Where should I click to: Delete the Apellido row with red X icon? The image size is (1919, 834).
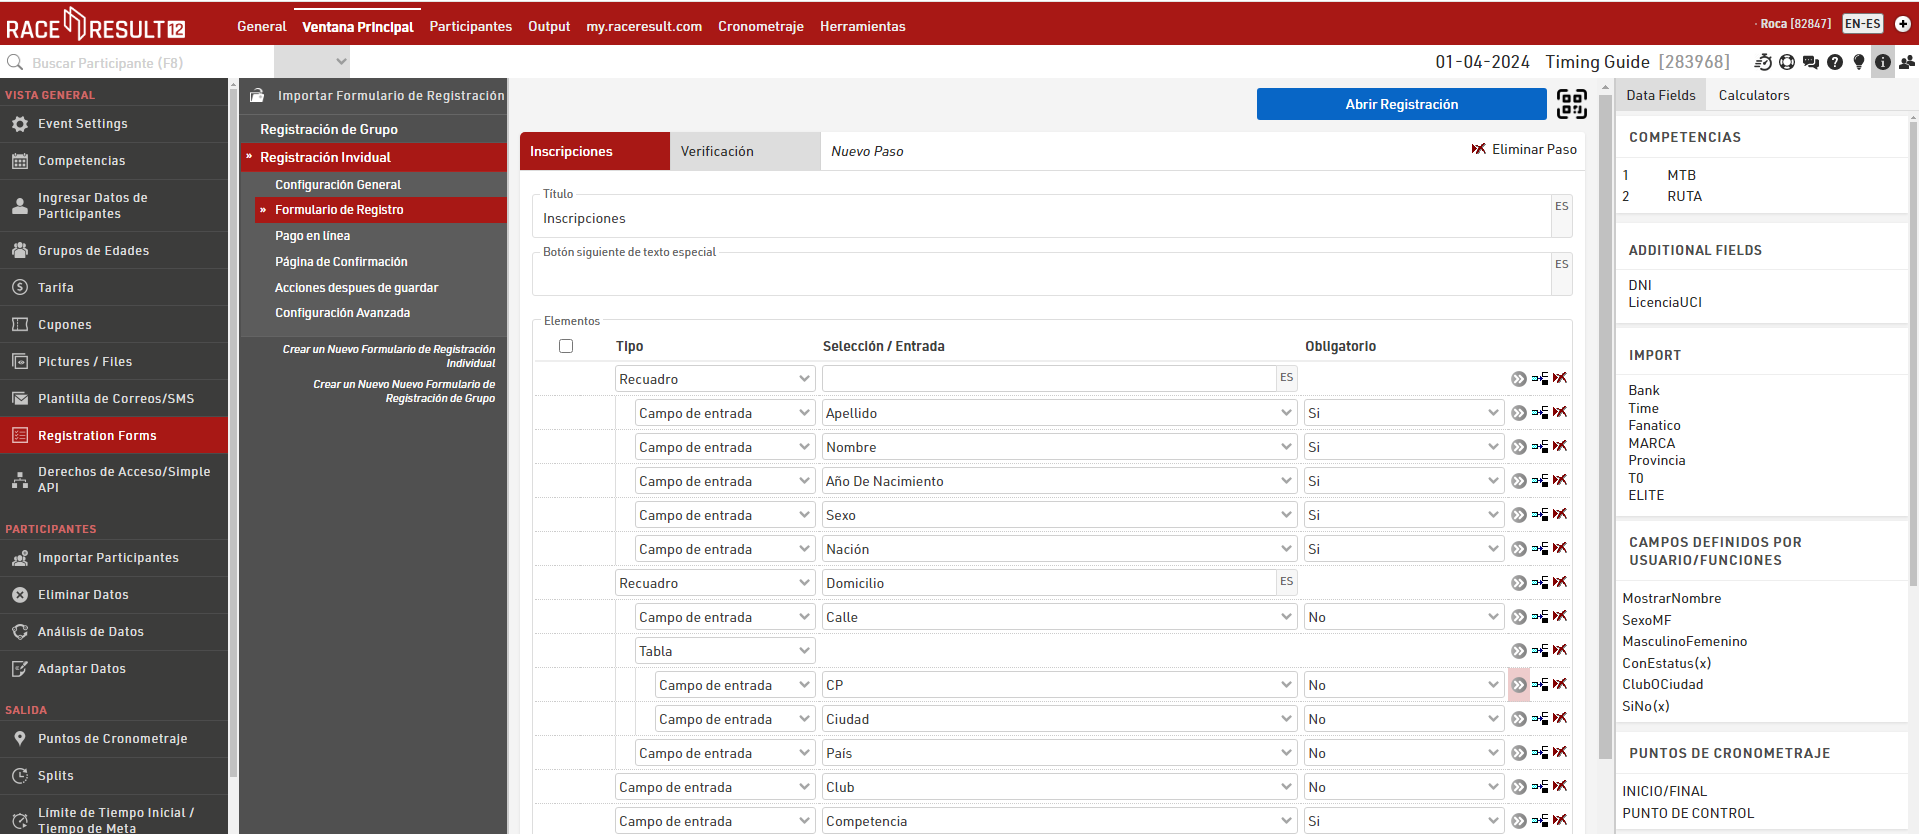1560,412
